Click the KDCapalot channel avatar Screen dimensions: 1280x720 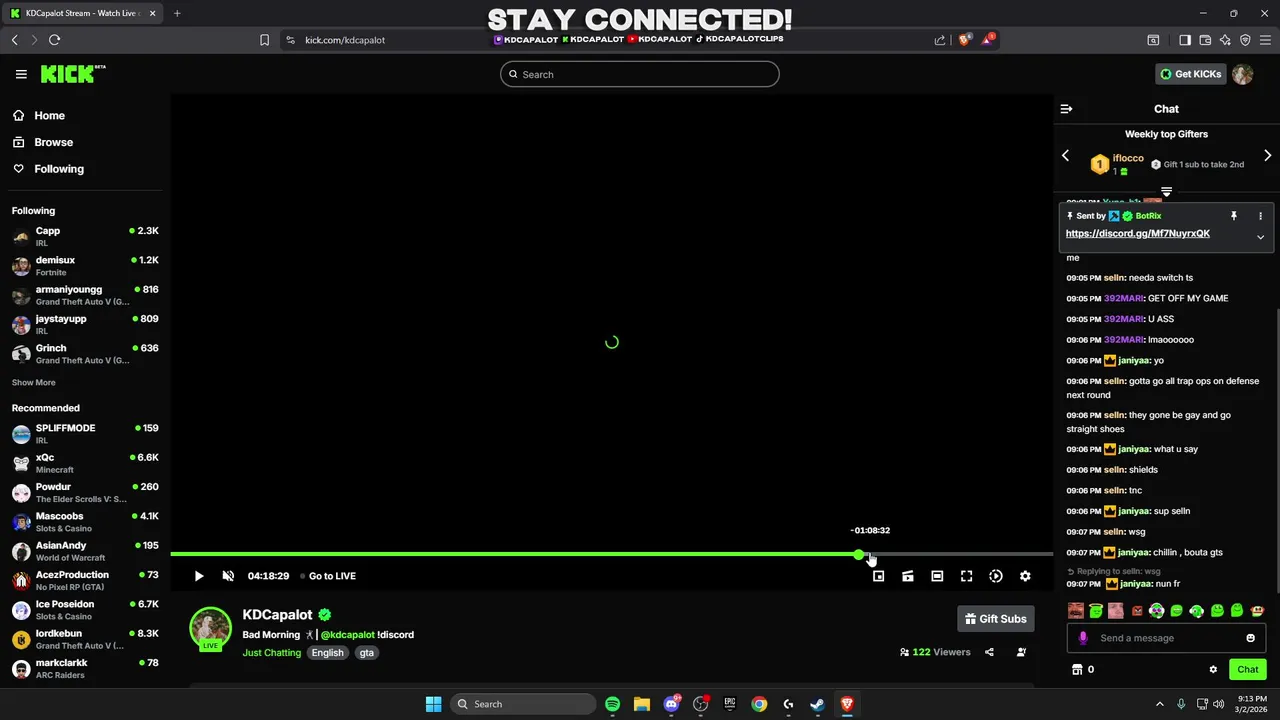click(x=210, y=628)
